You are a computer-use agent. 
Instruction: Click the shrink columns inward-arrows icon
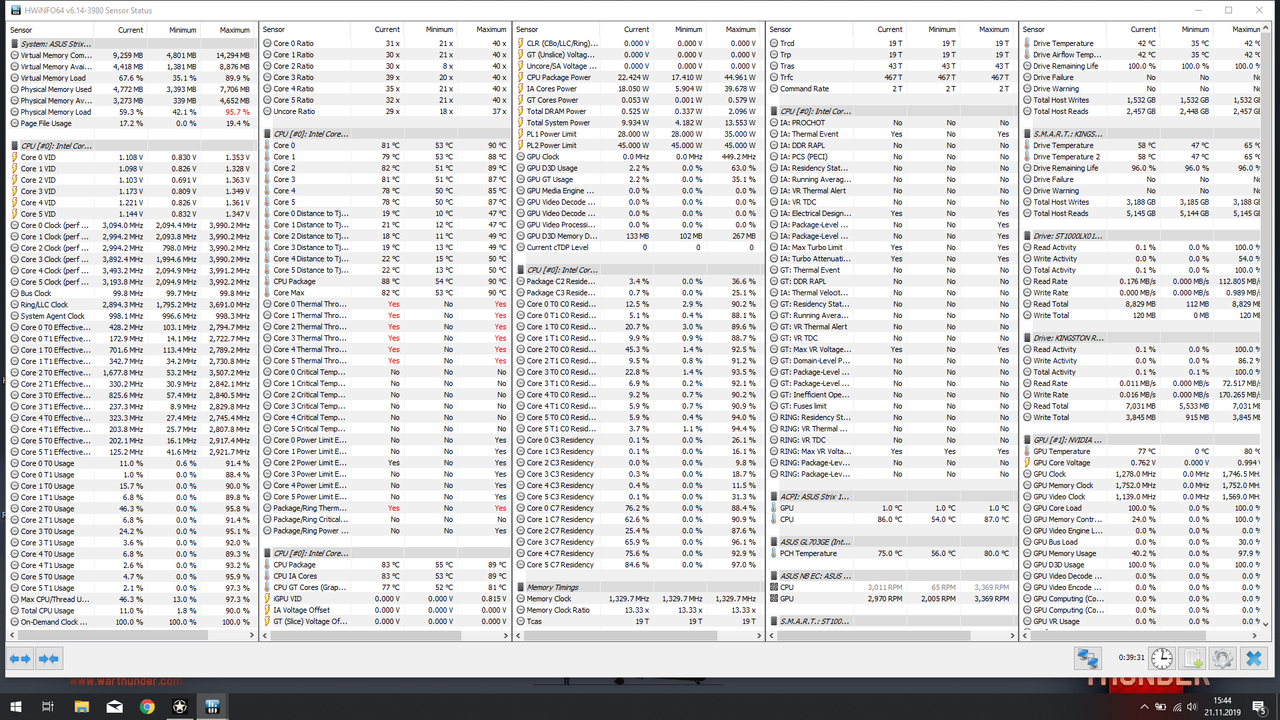pyautogui.click(x=49, y=658)
